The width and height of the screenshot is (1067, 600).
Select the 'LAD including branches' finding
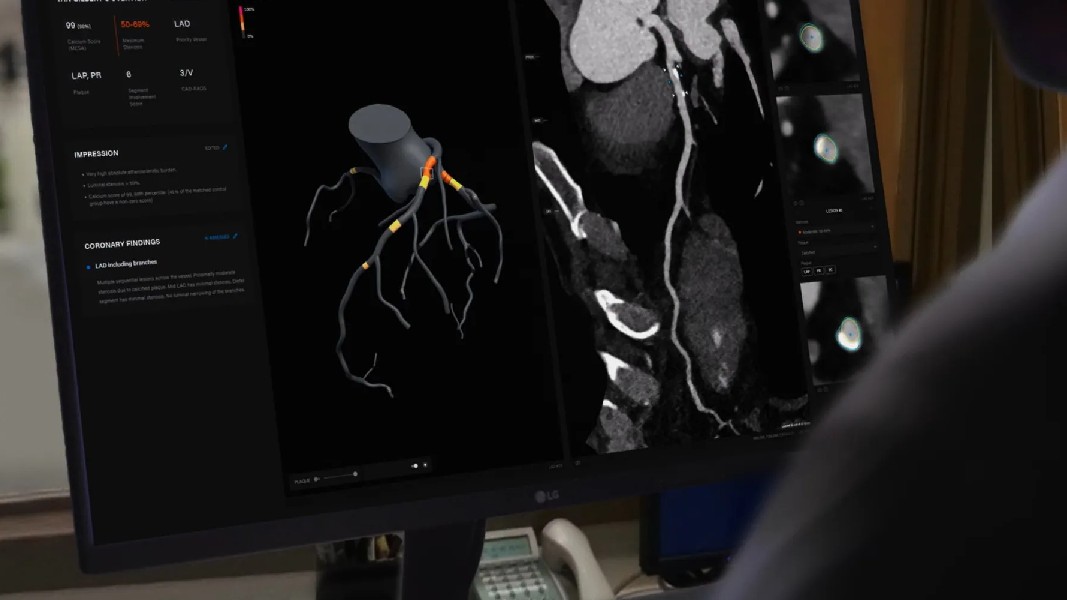126,264
